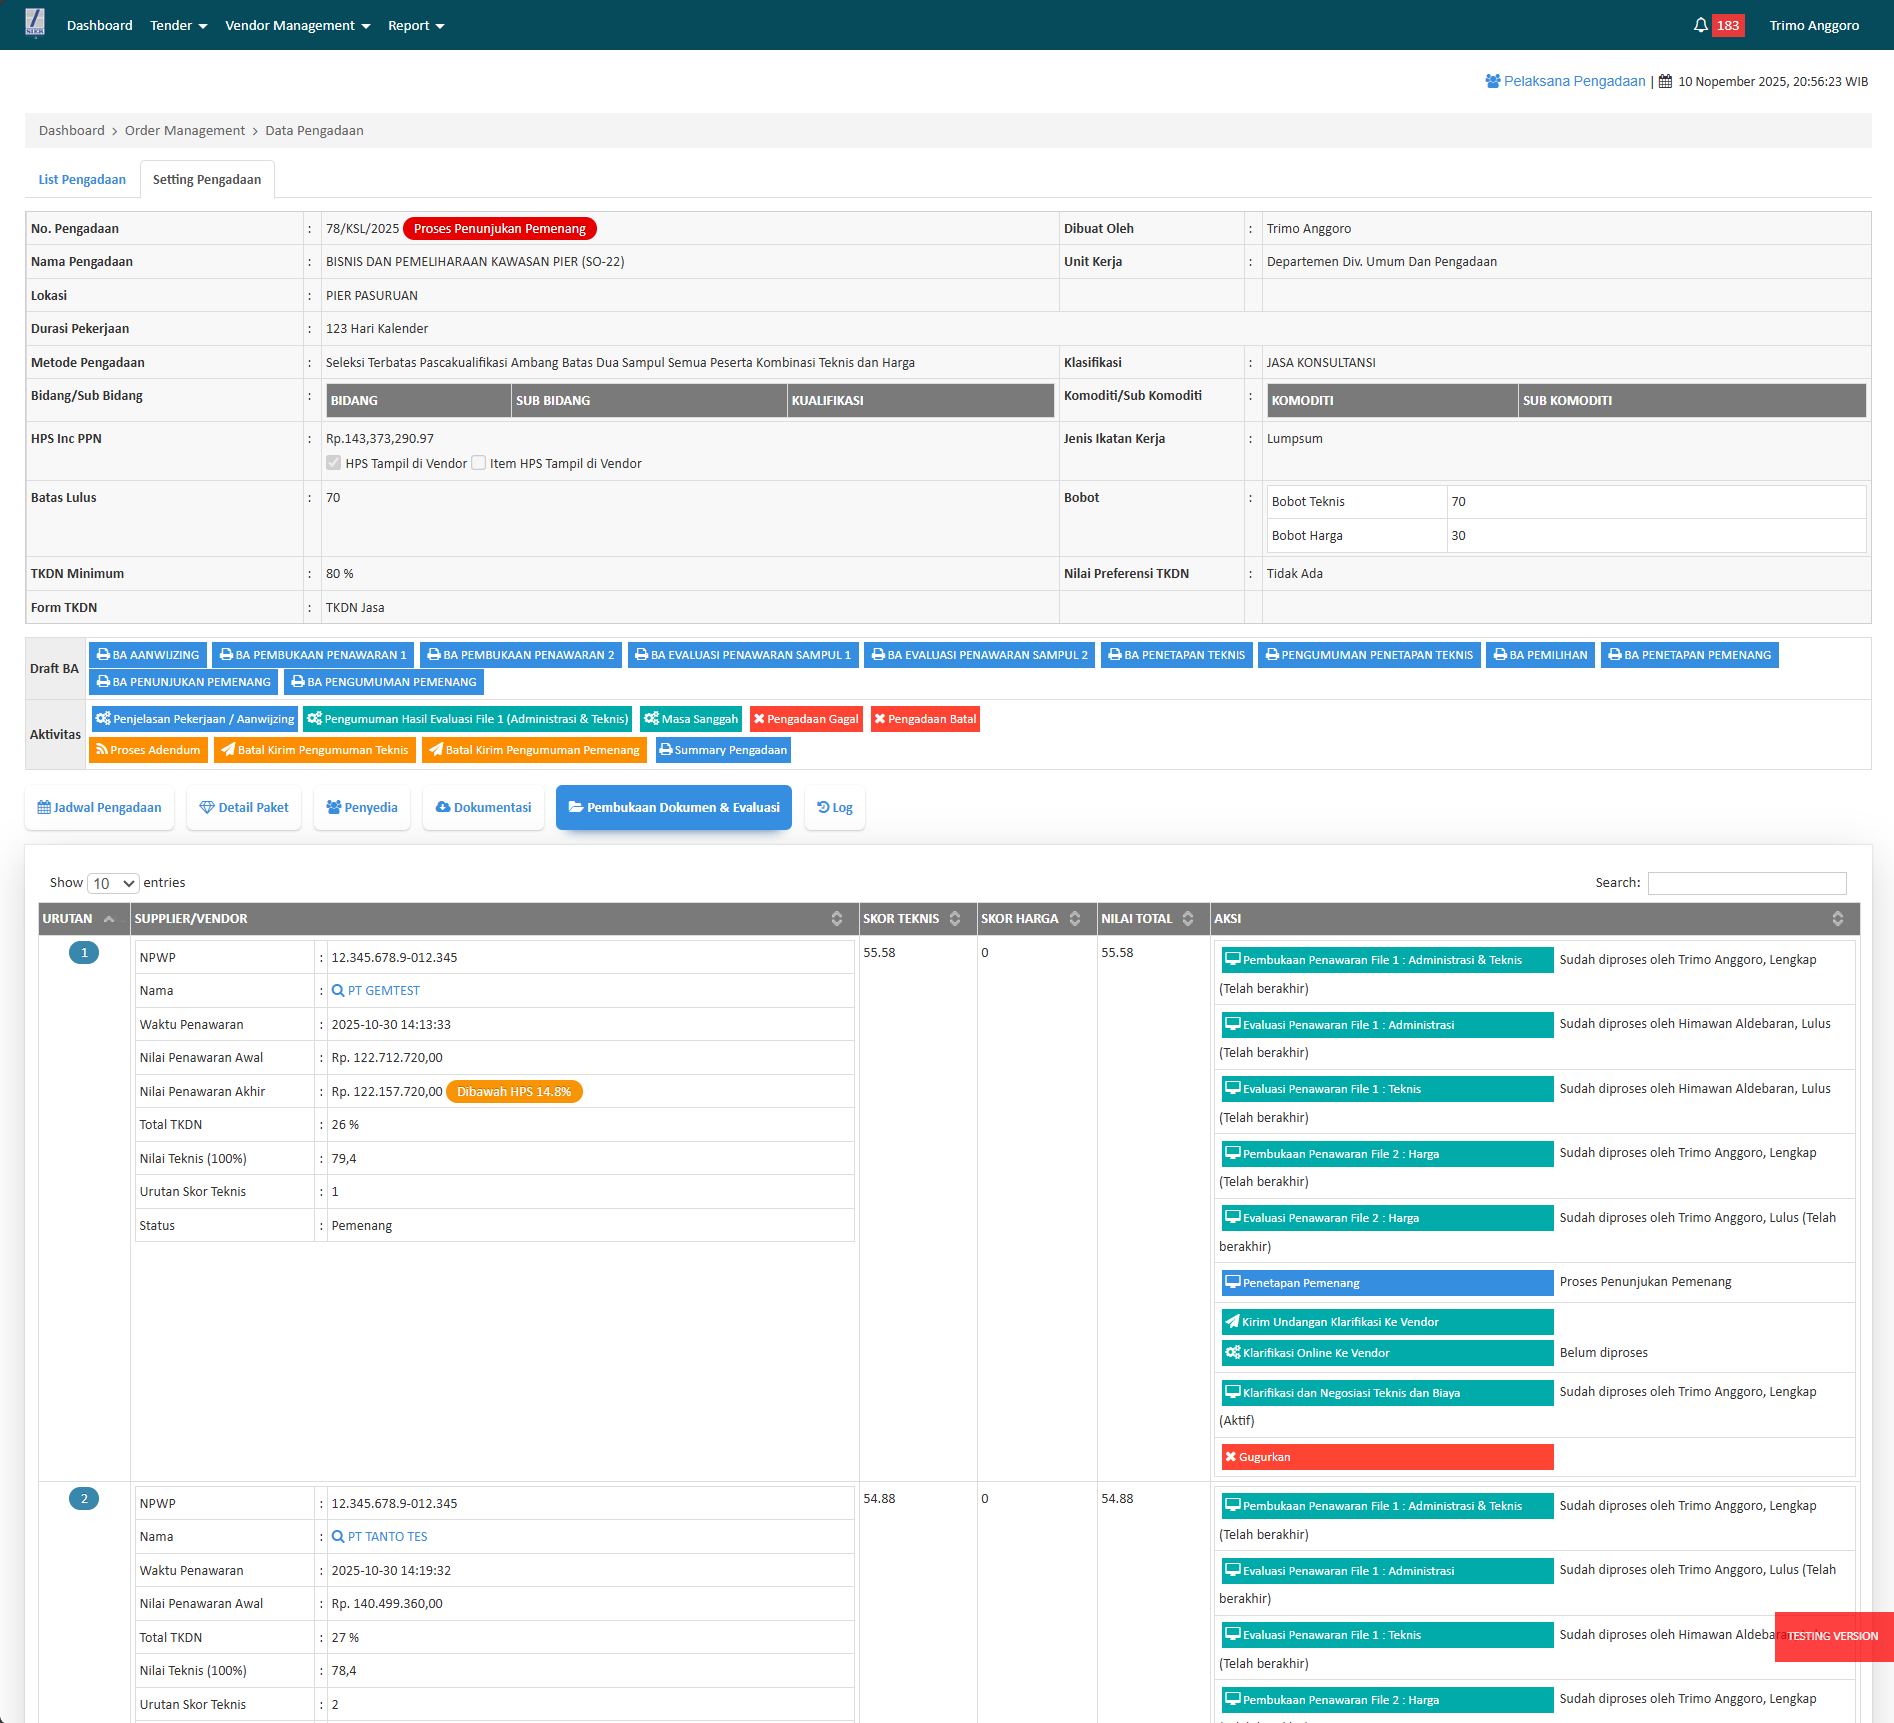This screenshot has height=1723, width=1894.
Task: Open the Tender dropdown menu
Action: [178, 25]
